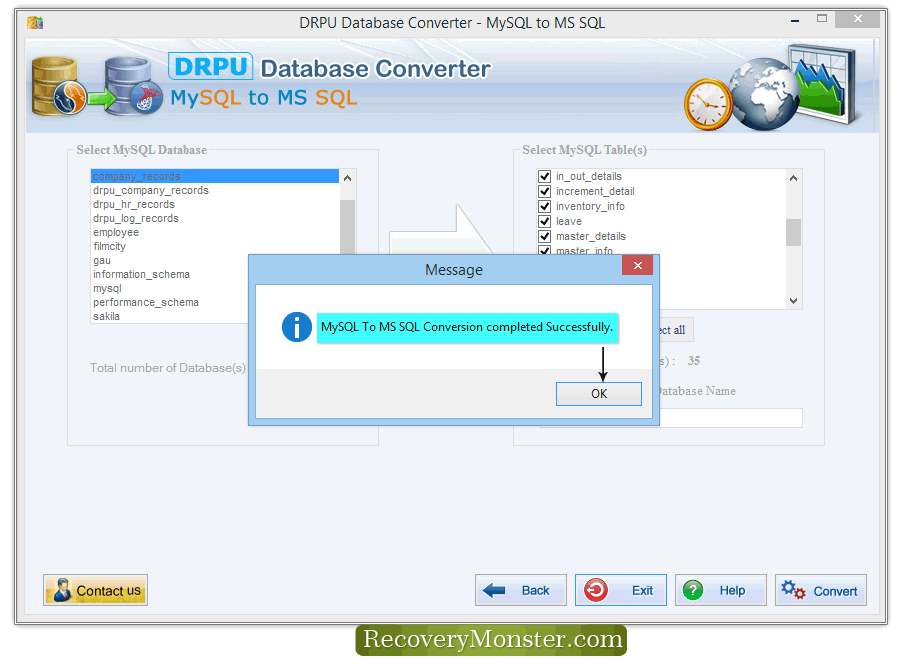Toggle the master_details checkbox
Image resolution: width=900 pixels, height=658 pixels.
coord(544,236)
